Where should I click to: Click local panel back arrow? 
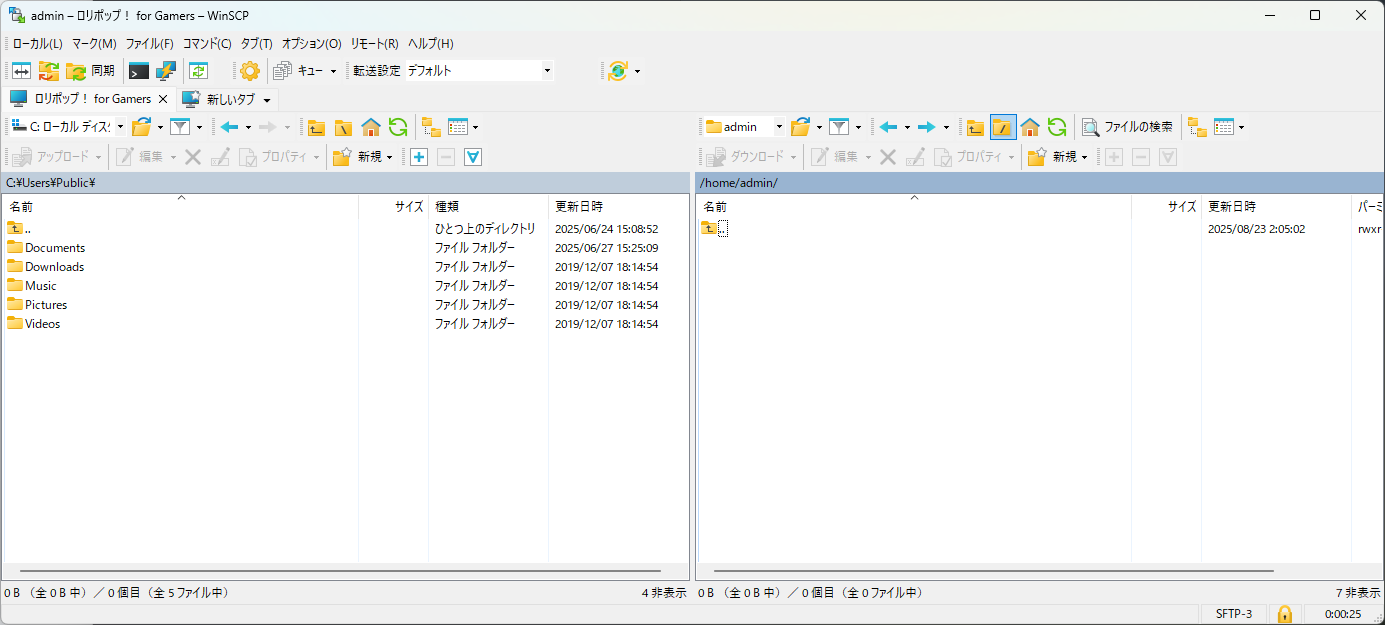click(x=230, y=127)
